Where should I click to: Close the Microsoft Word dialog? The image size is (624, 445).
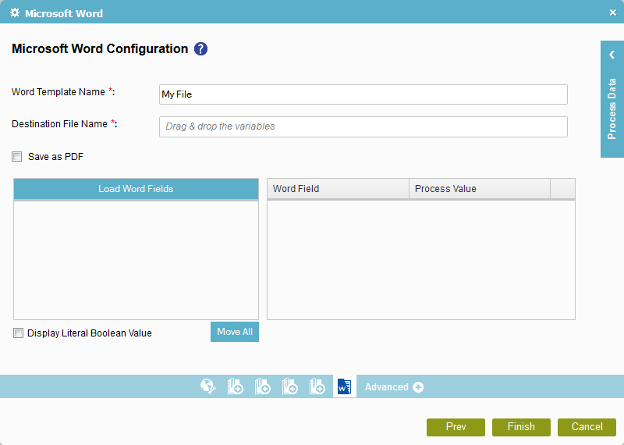point(612,13)
